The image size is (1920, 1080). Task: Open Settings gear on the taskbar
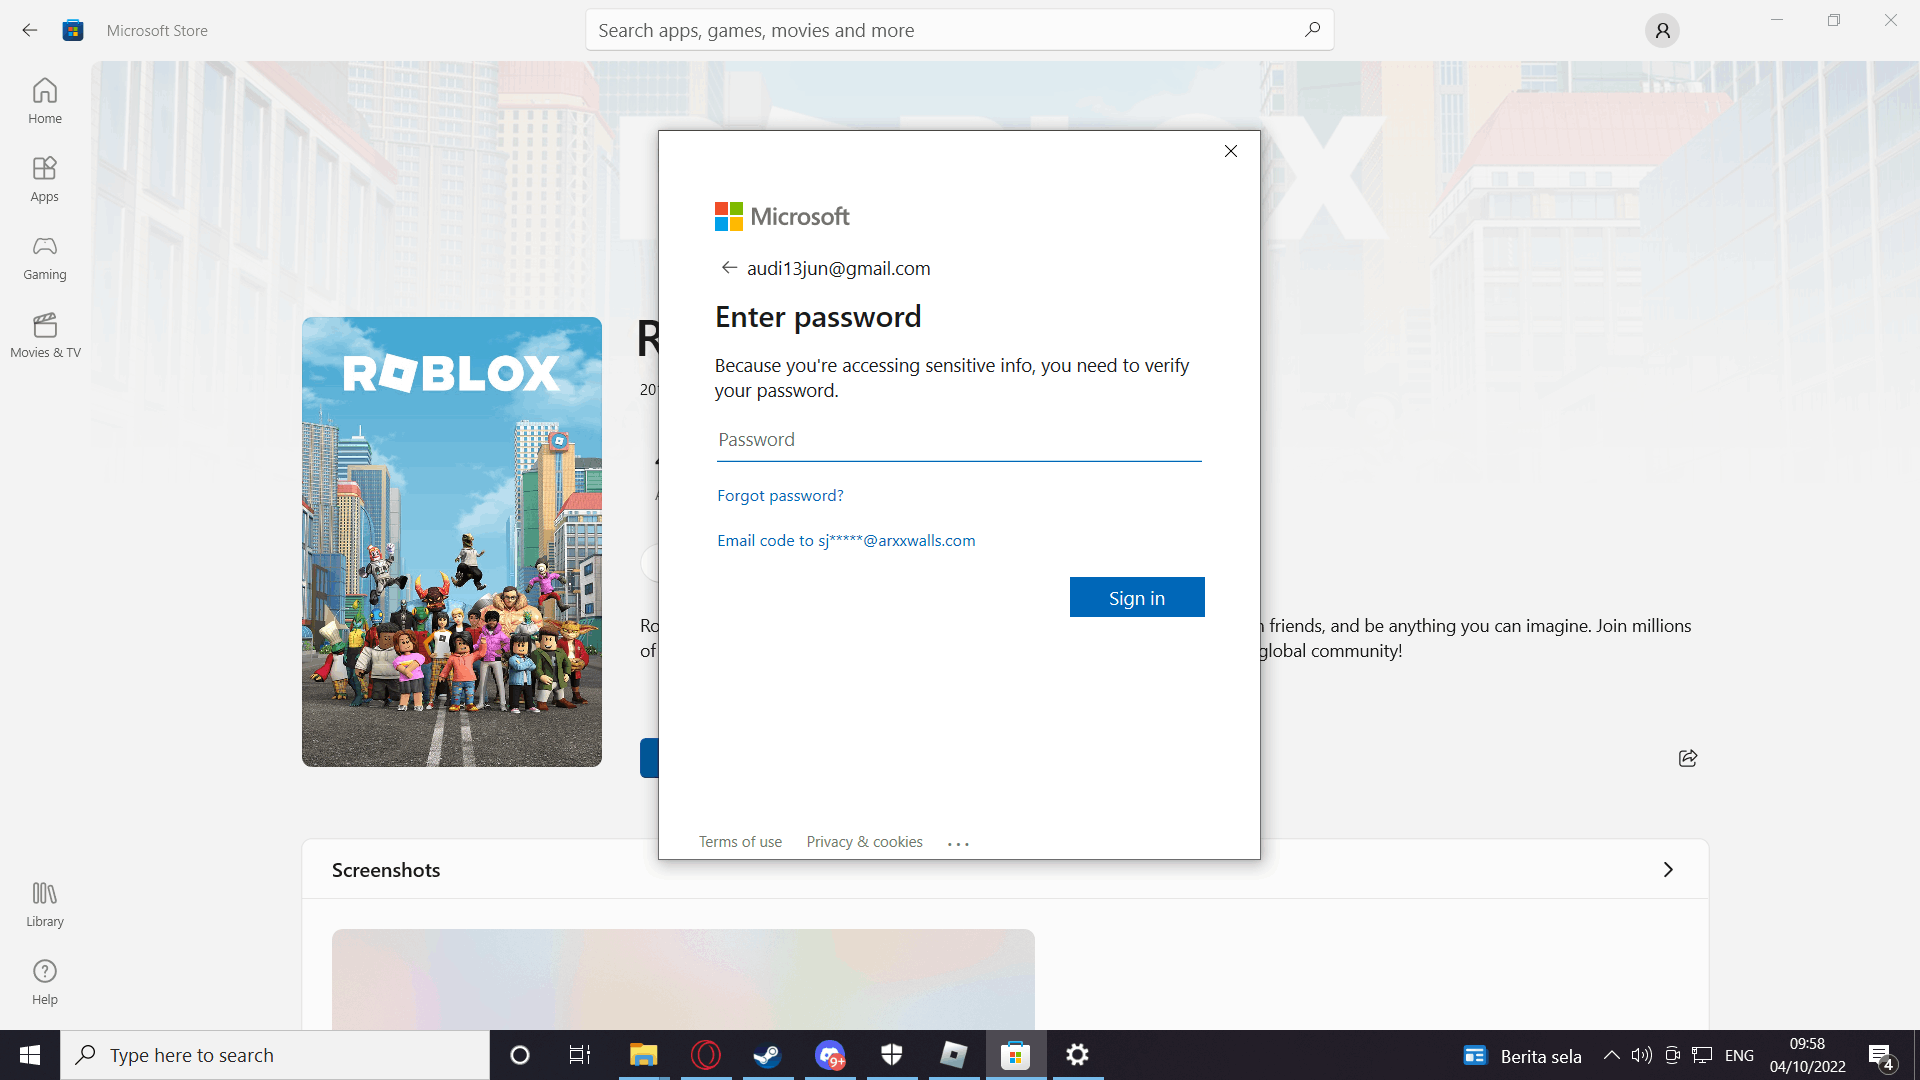(1078, 1055)
